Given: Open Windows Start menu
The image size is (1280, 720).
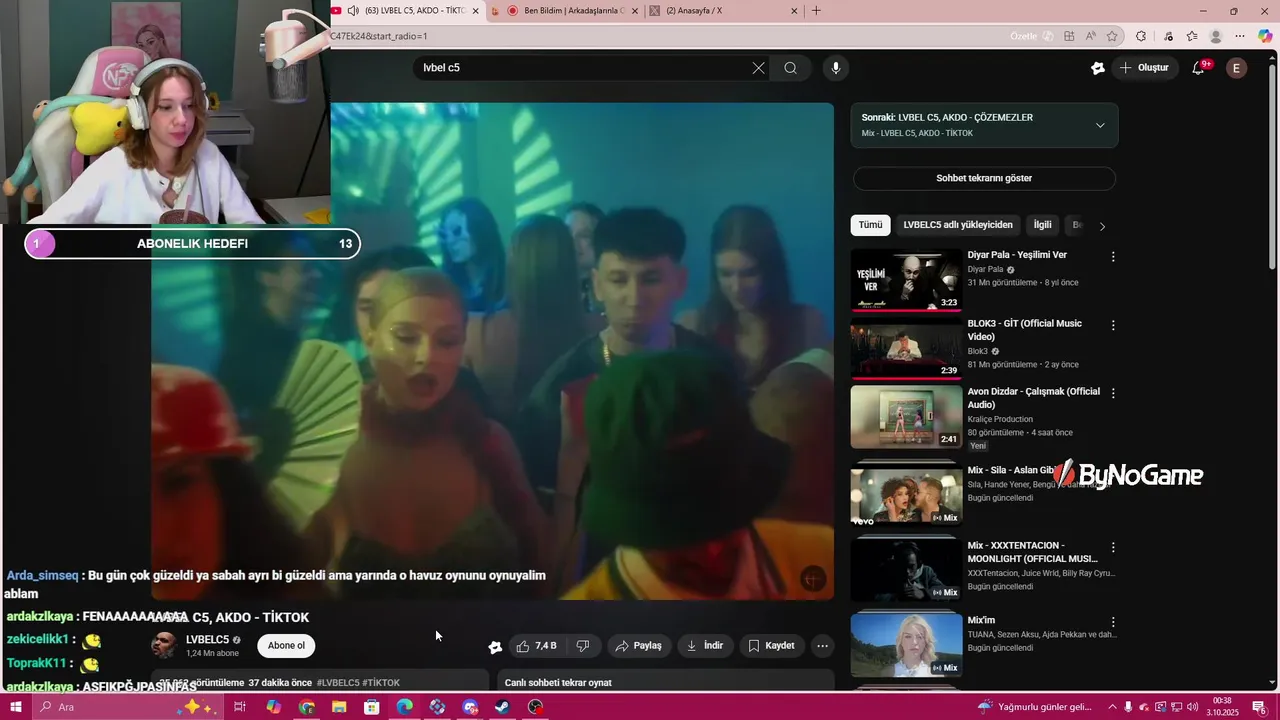Looking at the screenshot, I should 15,707.
